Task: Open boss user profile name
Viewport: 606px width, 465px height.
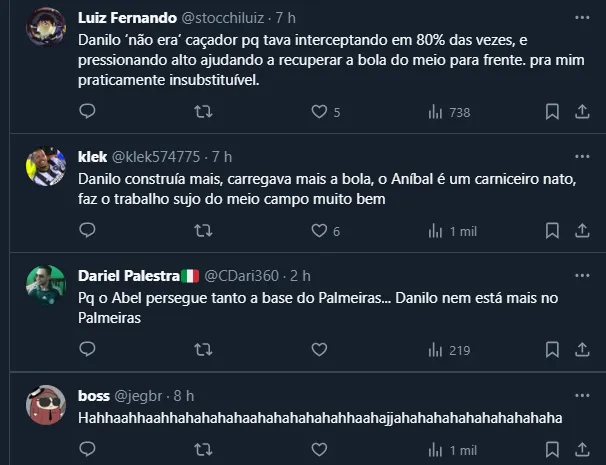Action: click(x=94, y=395)
